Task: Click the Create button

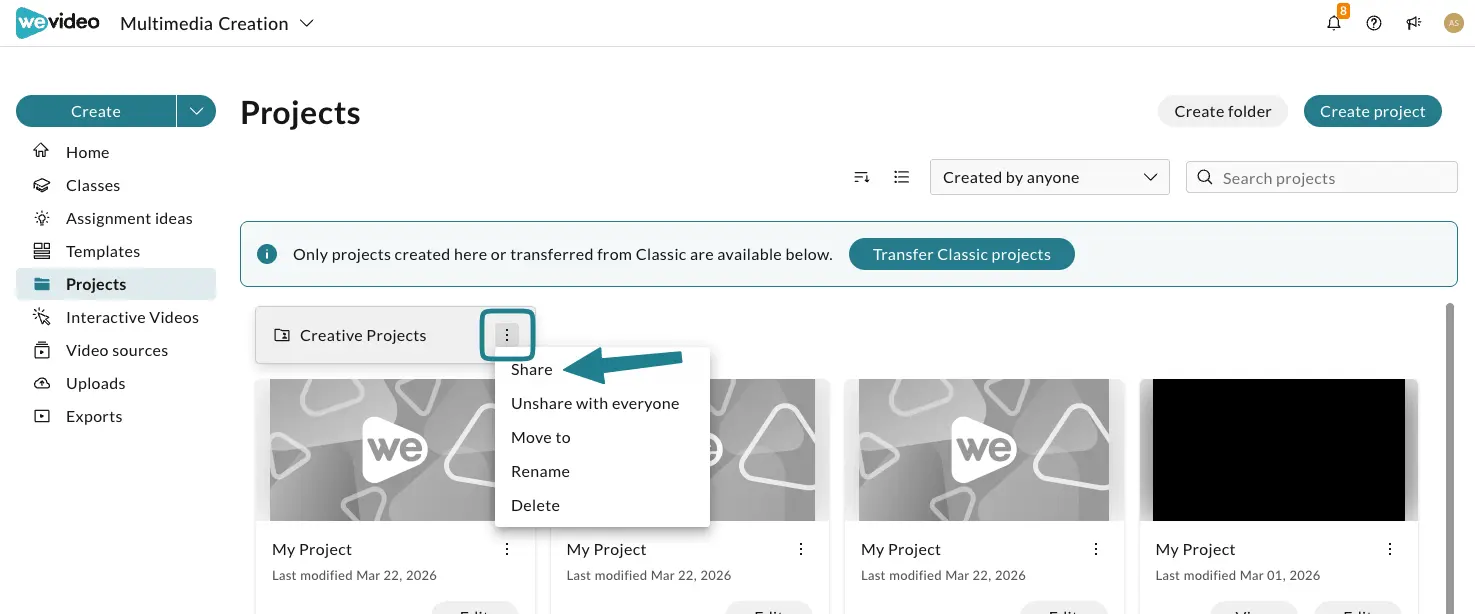Action: pos(96,111)
